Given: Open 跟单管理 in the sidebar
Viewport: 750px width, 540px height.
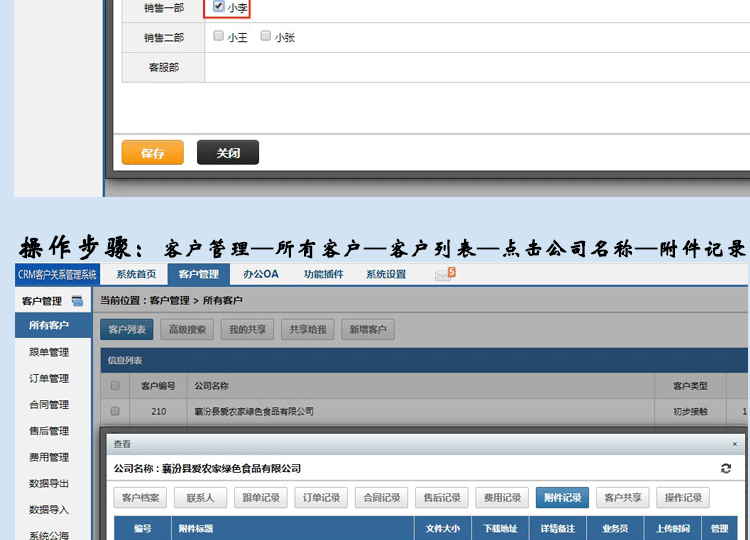Looking at the screenshot, I should click(x=49, y=352).
